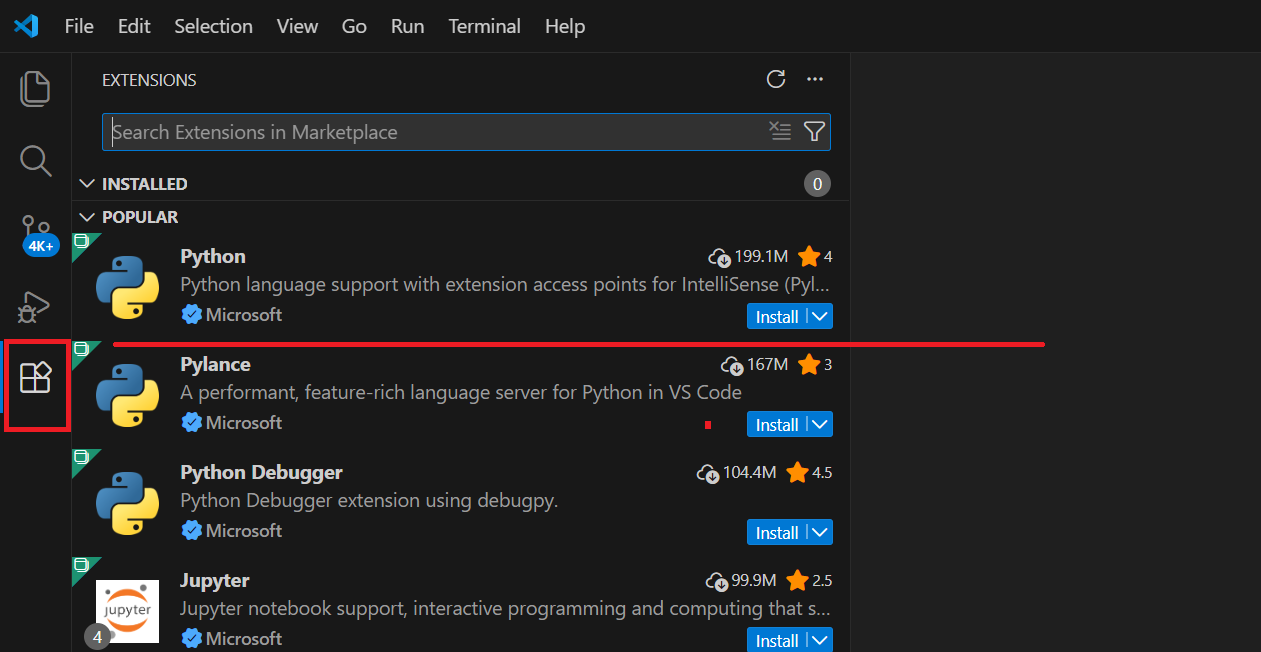Click the Pylance extension logo
The height and width of the screenshot is (652, 1261).
127,395
